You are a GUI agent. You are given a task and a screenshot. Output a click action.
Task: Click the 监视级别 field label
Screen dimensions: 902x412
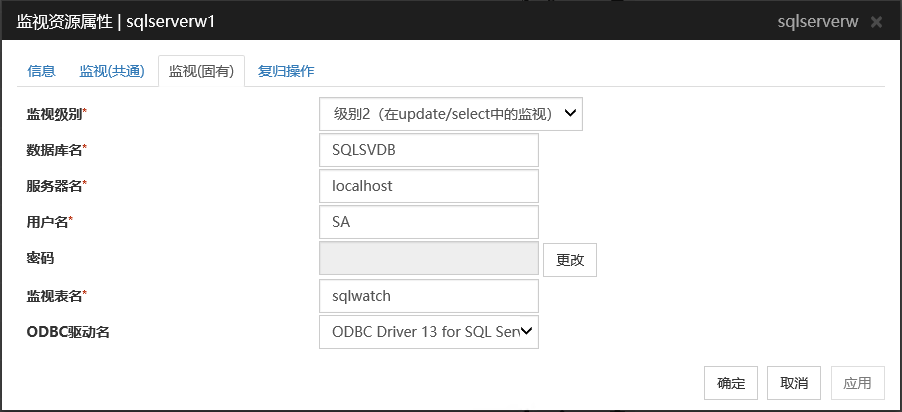click(55, 114)
